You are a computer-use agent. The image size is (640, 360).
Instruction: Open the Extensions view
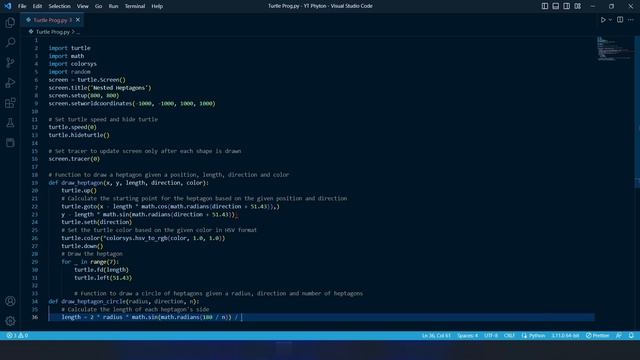click(x=10, y=102)
